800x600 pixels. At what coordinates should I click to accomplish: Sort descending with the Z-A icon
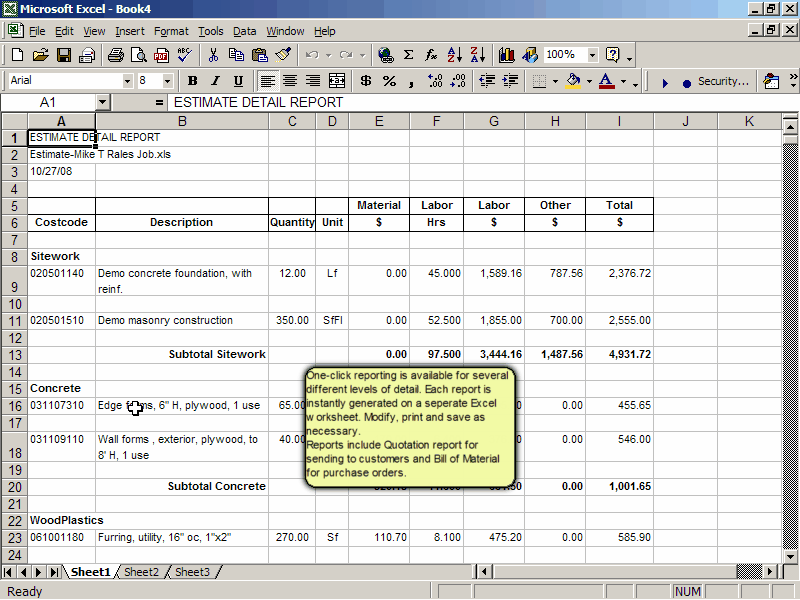478,55
